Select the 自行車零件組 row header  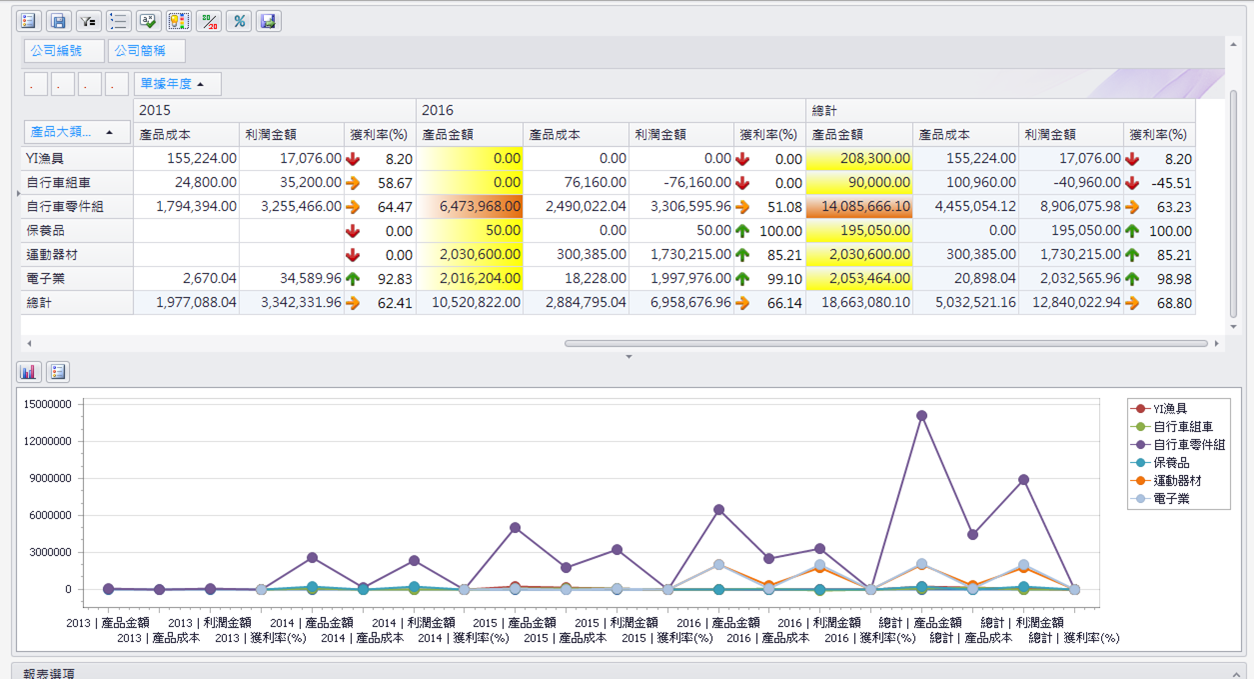(77, 206)
